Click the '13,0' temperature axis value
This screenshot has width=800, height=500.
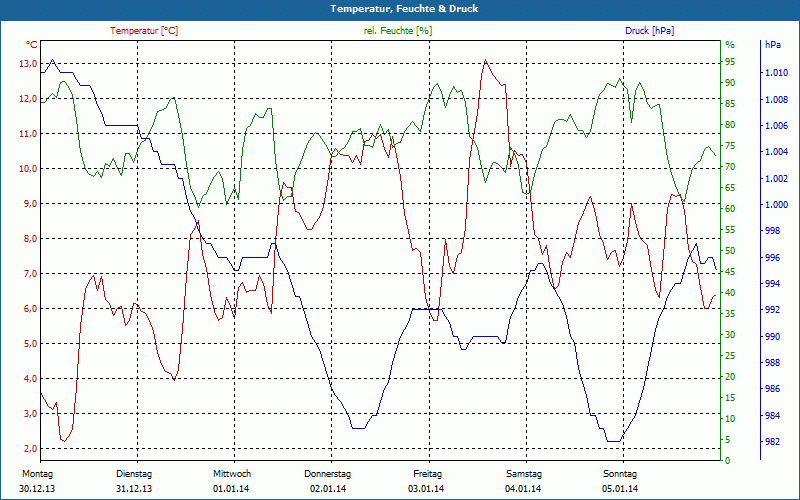(x=28, y=64)
